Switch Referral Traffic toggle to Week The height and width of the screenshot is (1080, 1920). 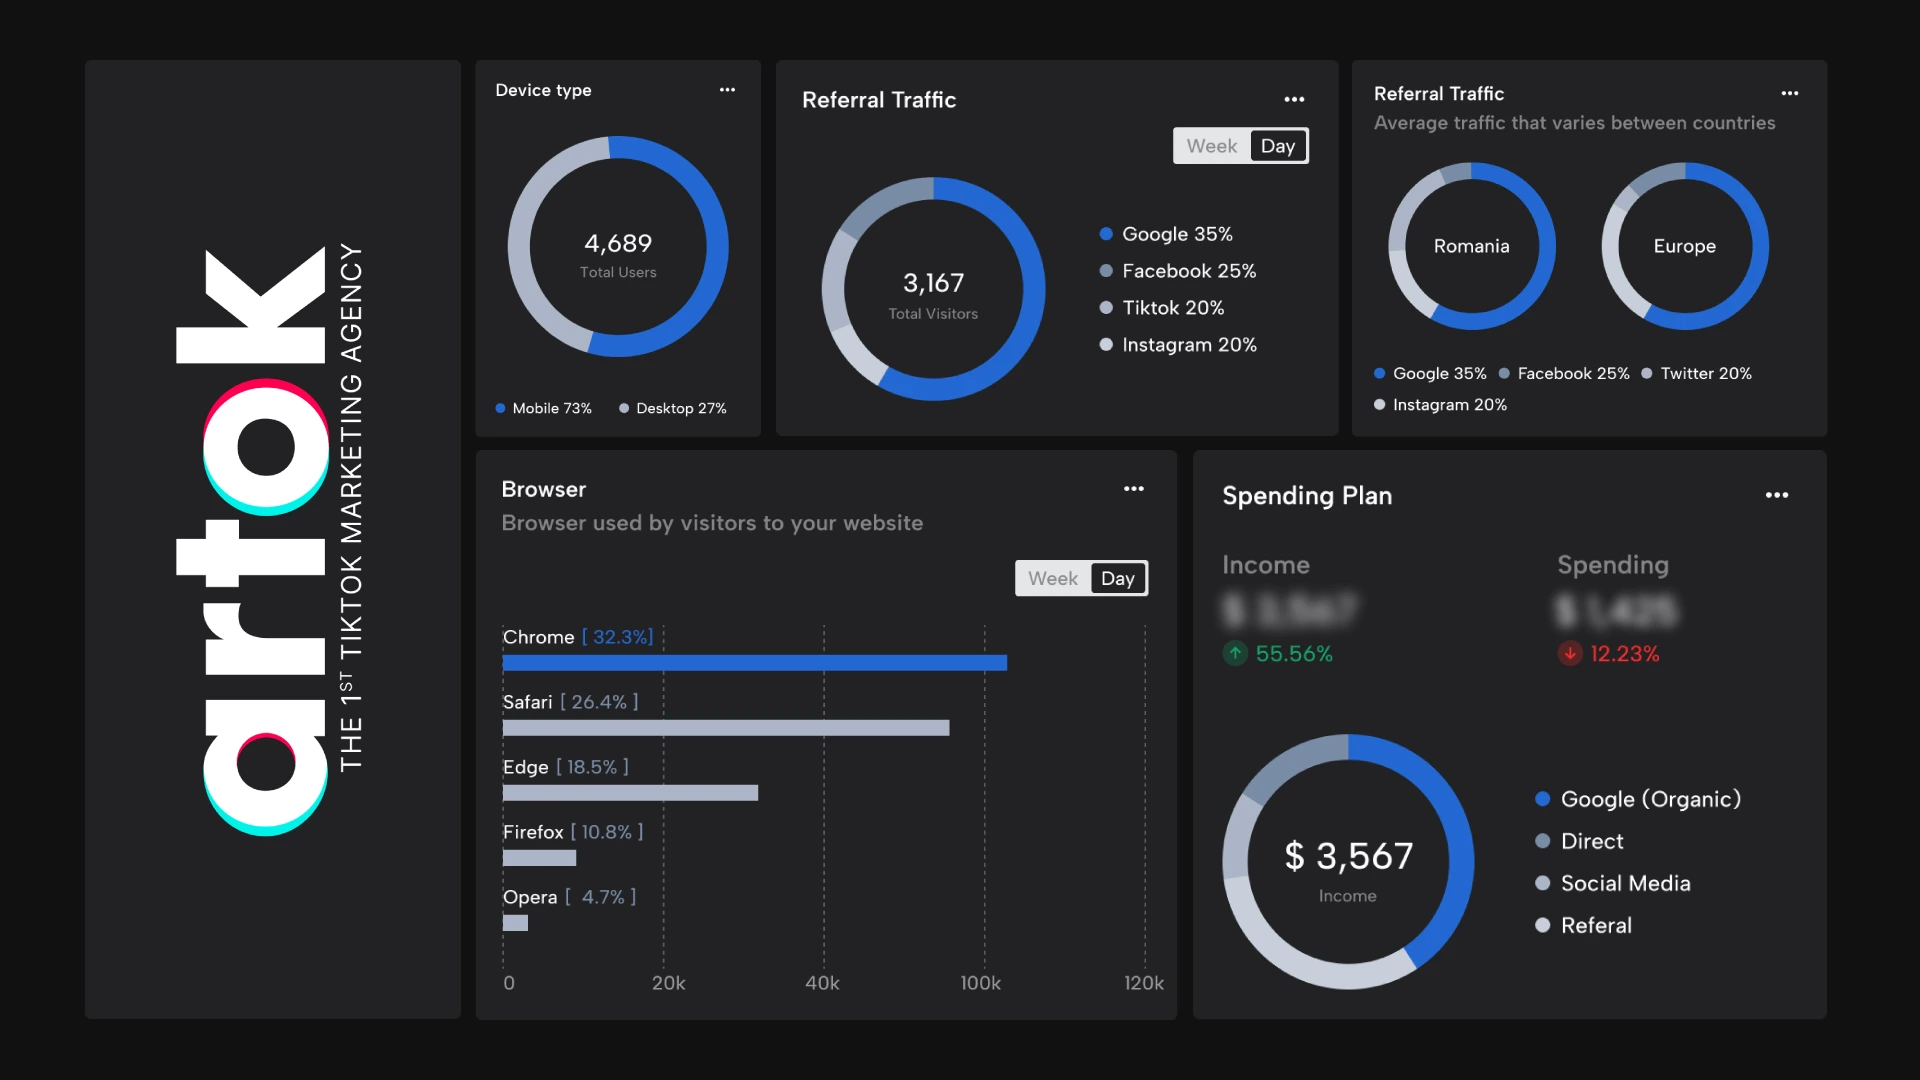pos(1211,146)
